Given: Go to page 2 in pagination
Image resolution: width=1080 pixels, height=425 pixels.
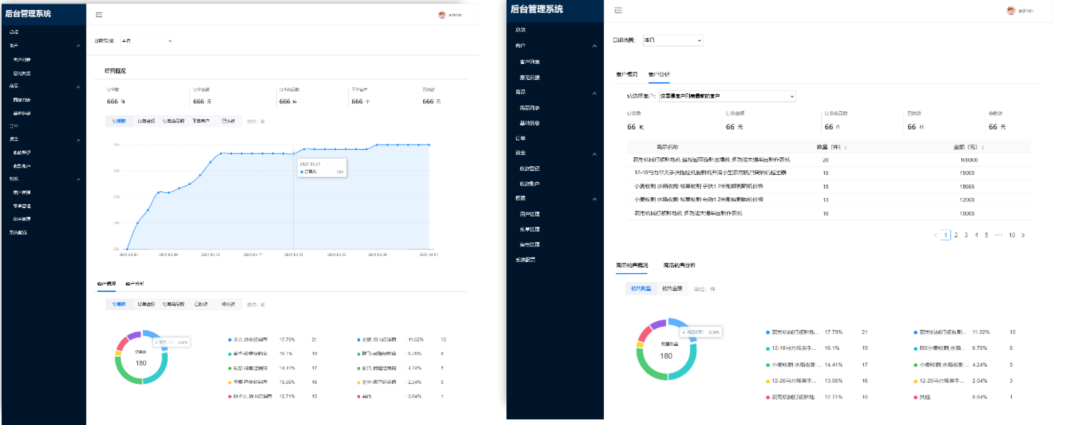Looking at the screenshot, I should tap(955, 235).
